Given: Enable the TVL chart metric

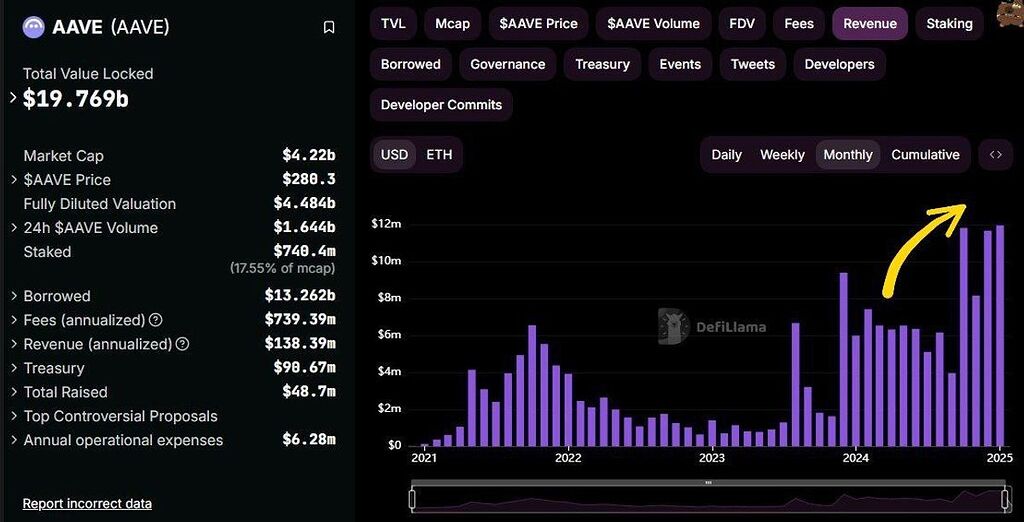Looking at the screenshot, I should [393, 24].
